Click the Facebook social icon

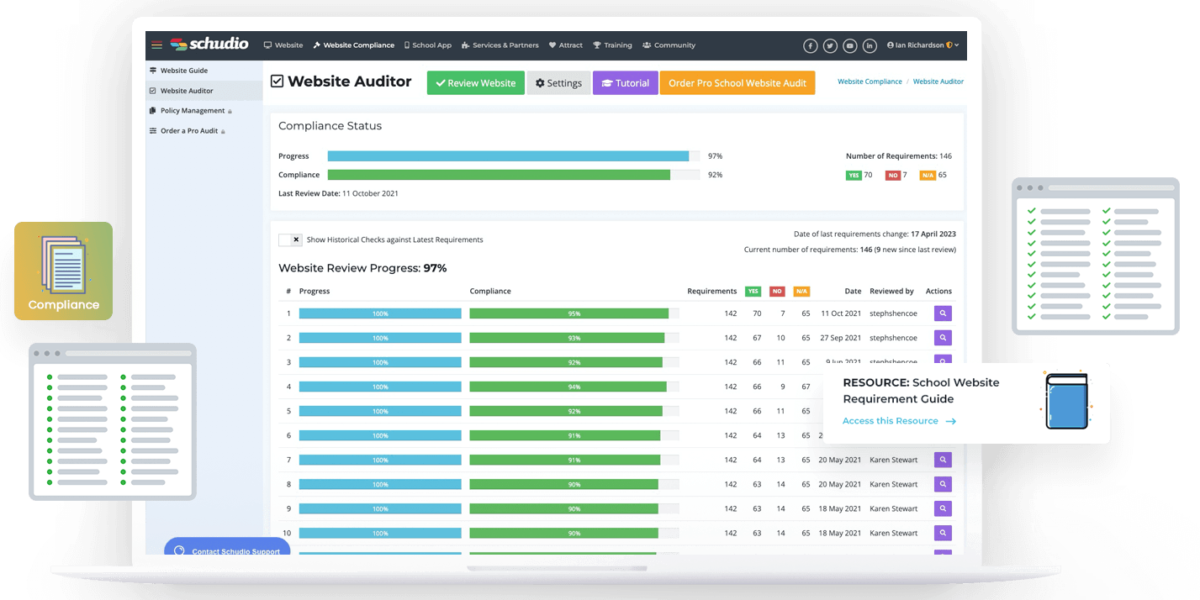coord(810,46)
